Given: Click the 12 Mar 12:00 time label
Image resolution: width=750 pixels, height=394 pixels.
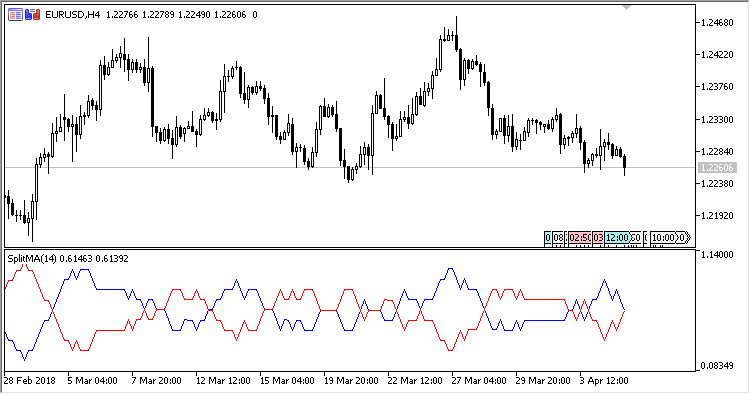Looking at the screenshot, I should pos(223,381).
